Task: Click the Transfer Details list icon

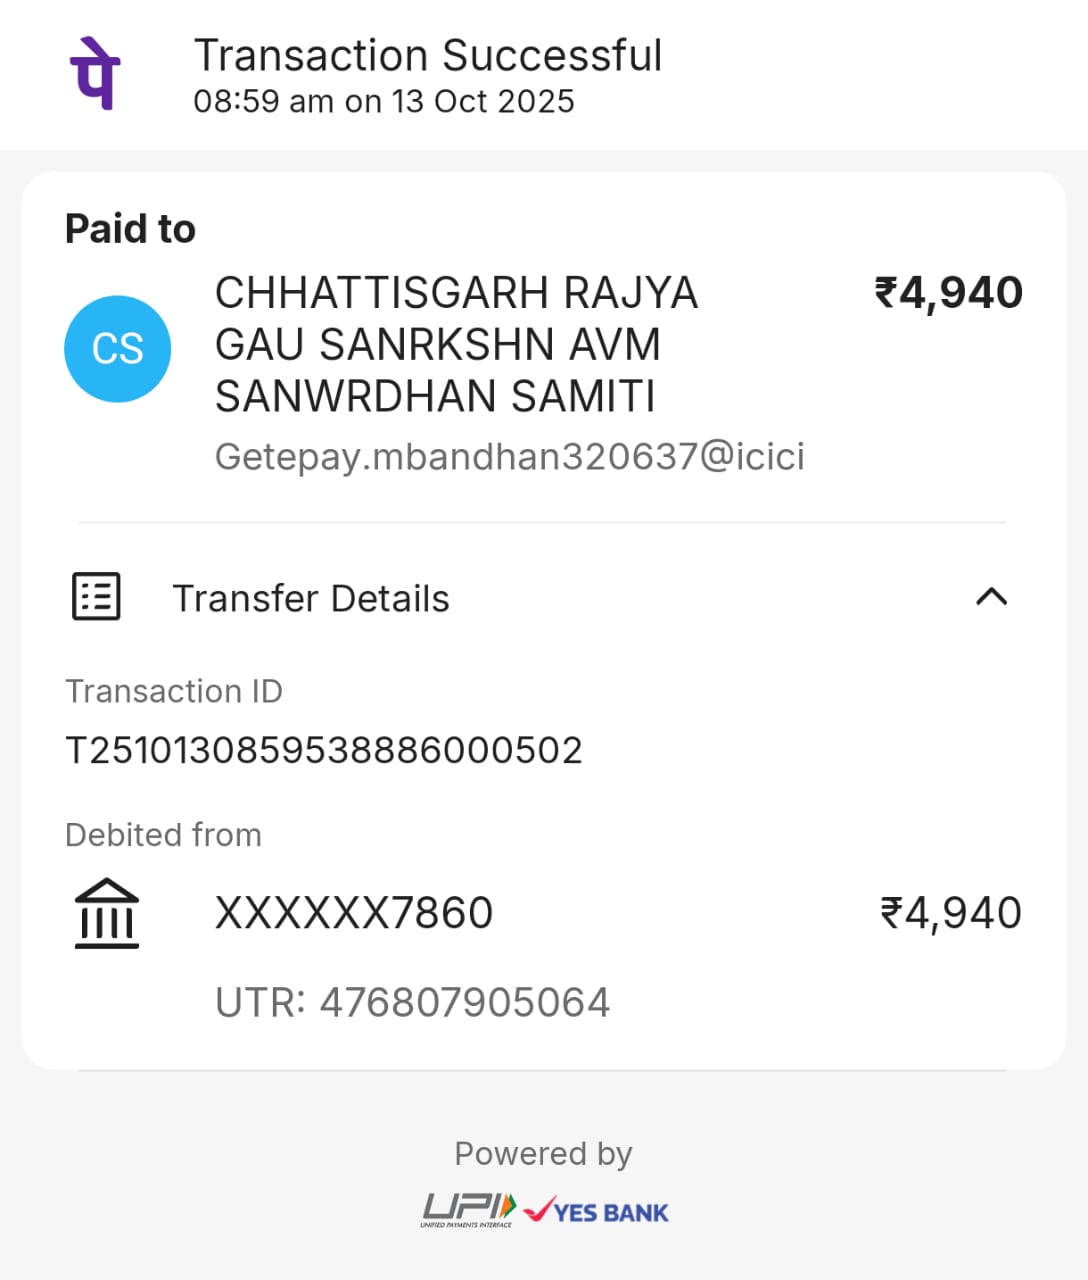Action: click(96, 597)
